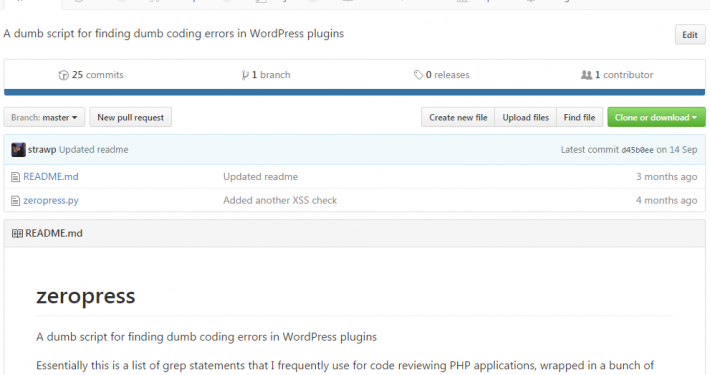
Task: View the 1 branch link
Action: 266,75
